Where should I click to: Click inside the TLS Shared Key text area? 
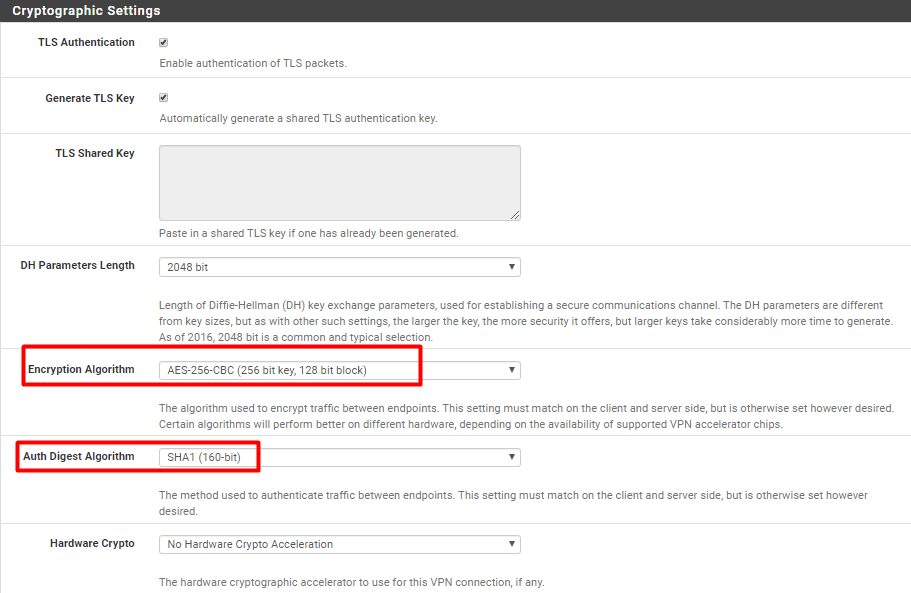(339, 182)
